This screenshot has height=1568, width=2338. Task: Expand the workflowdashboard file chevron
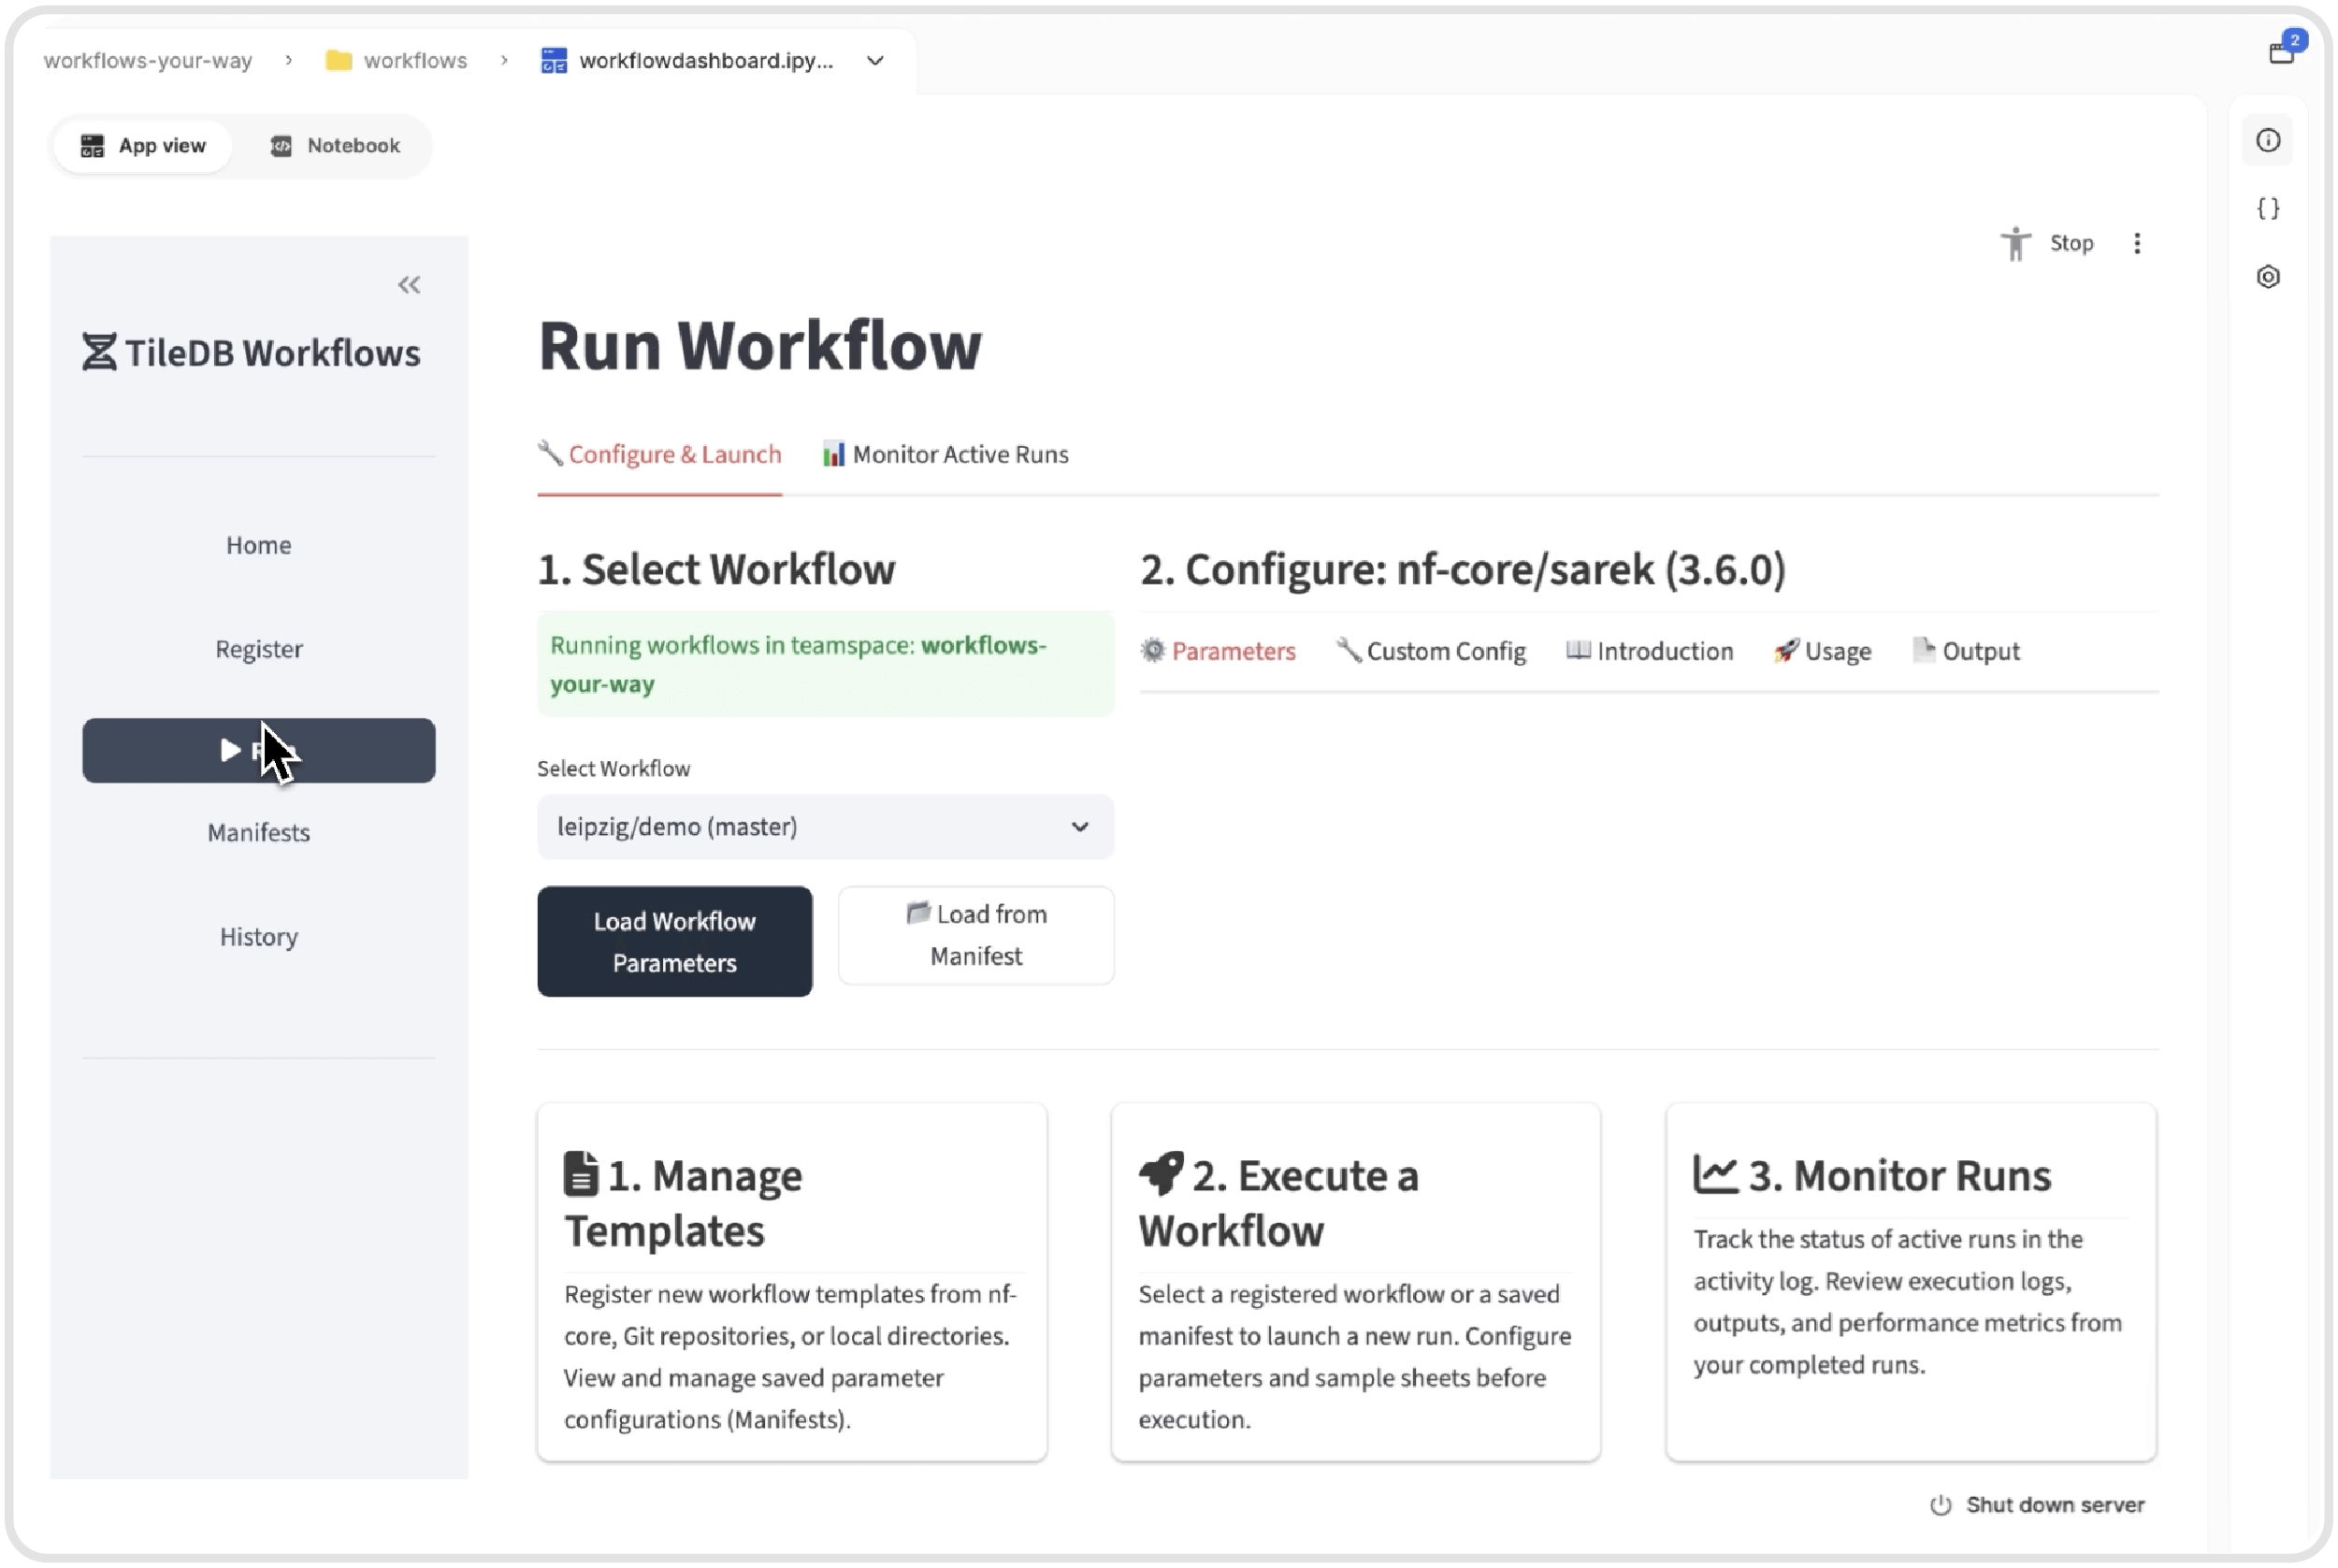(x=875, y=61)
